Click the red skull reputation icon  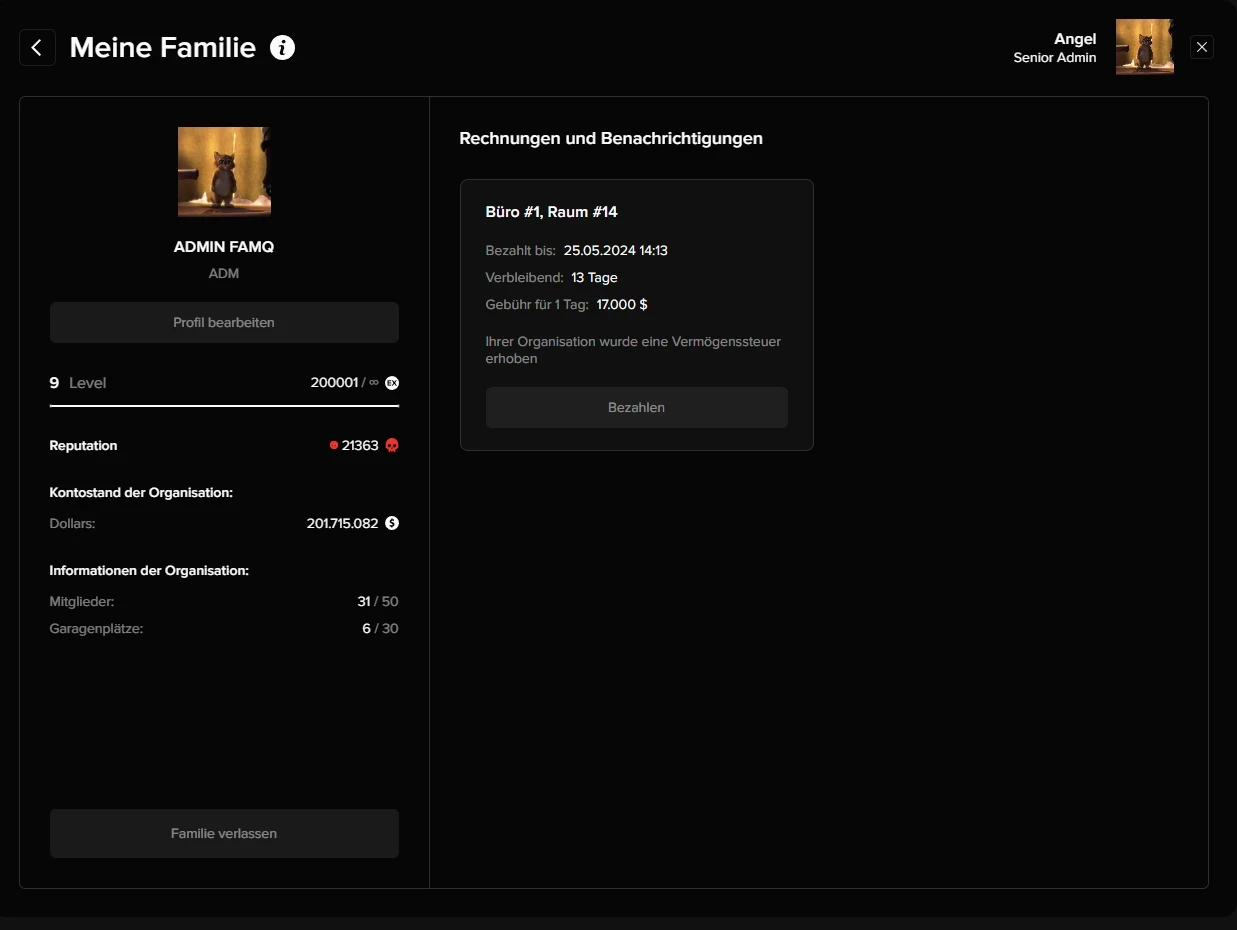(392, 445)
